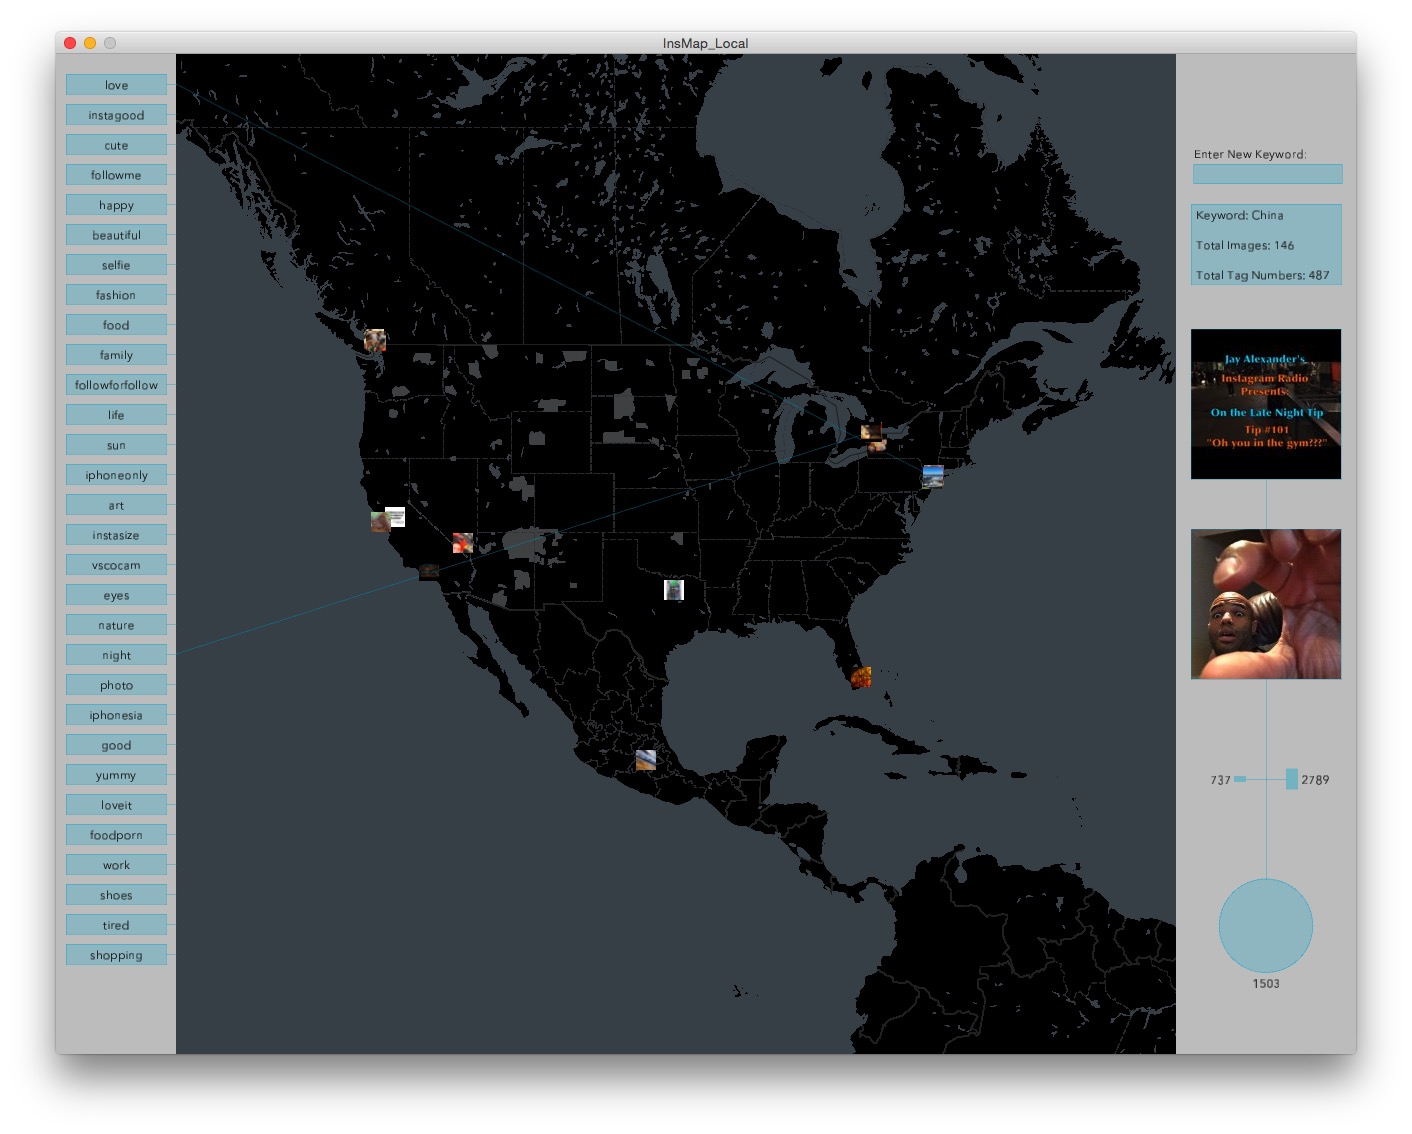This screenshot has height=1134, width=1412.
Task: Open the Jay Alexander's Instagram Radio image
Action: pos(1266,404)
